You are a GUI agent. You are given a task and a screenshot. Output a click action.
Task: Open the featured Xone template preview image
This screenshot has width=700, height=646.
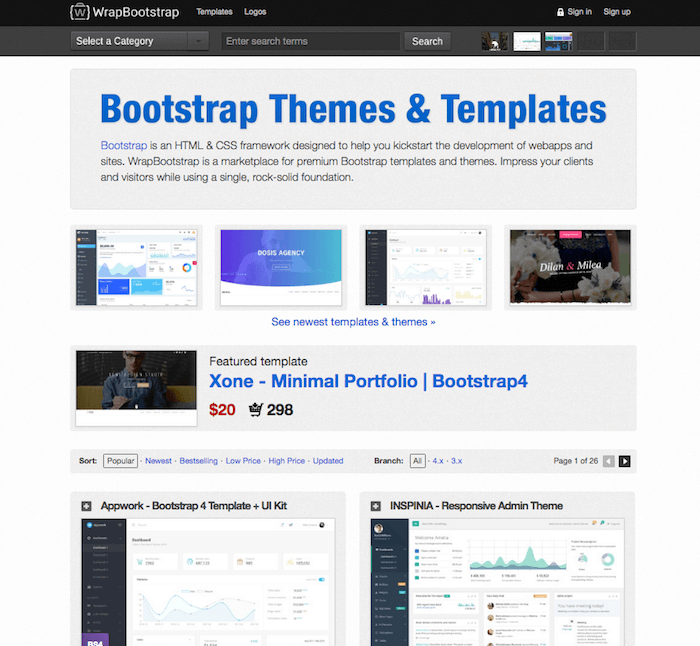click(x=136, y=388)
